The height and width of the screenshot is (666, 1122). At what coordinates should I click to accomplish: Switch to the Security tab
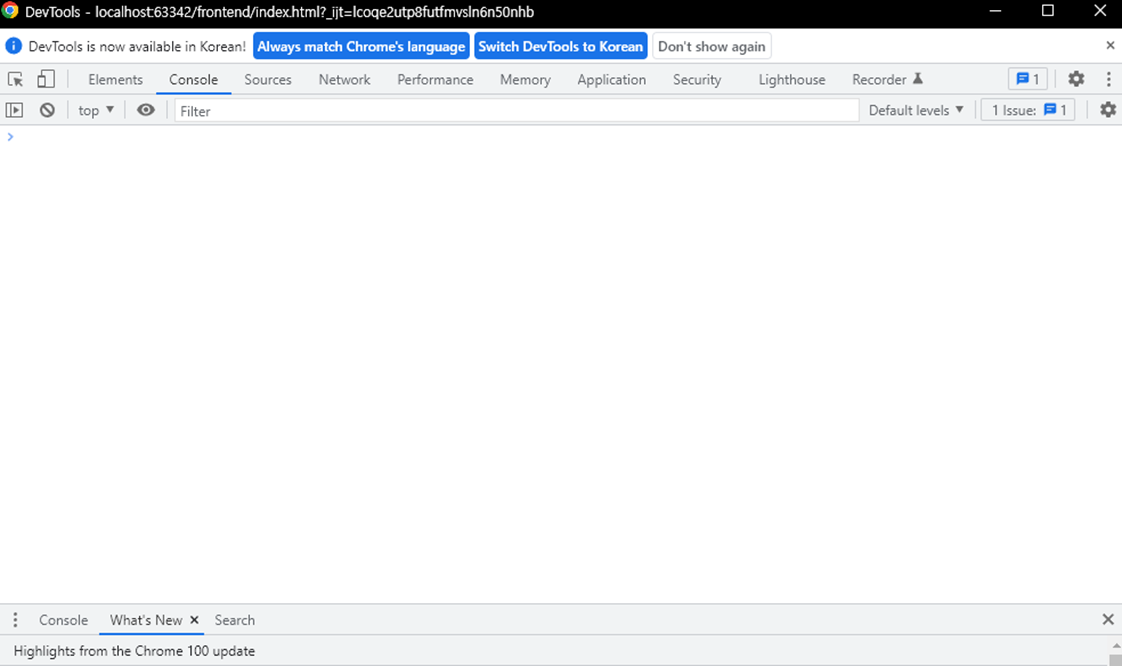pyautogui.click(x=696, y=79)
